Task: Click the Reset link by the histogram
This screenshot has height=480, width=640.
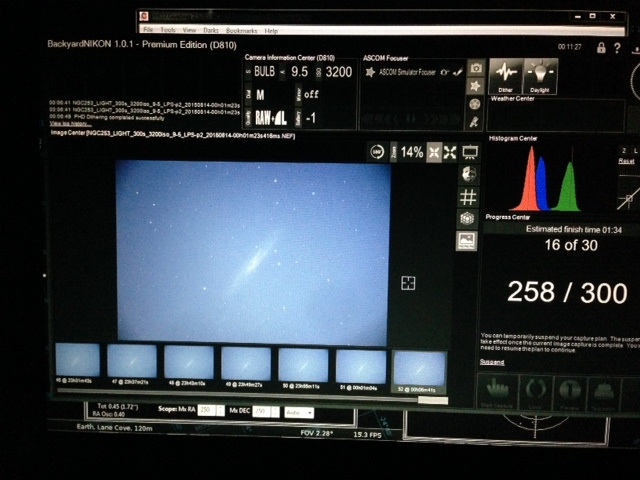Action: (626, 160)
